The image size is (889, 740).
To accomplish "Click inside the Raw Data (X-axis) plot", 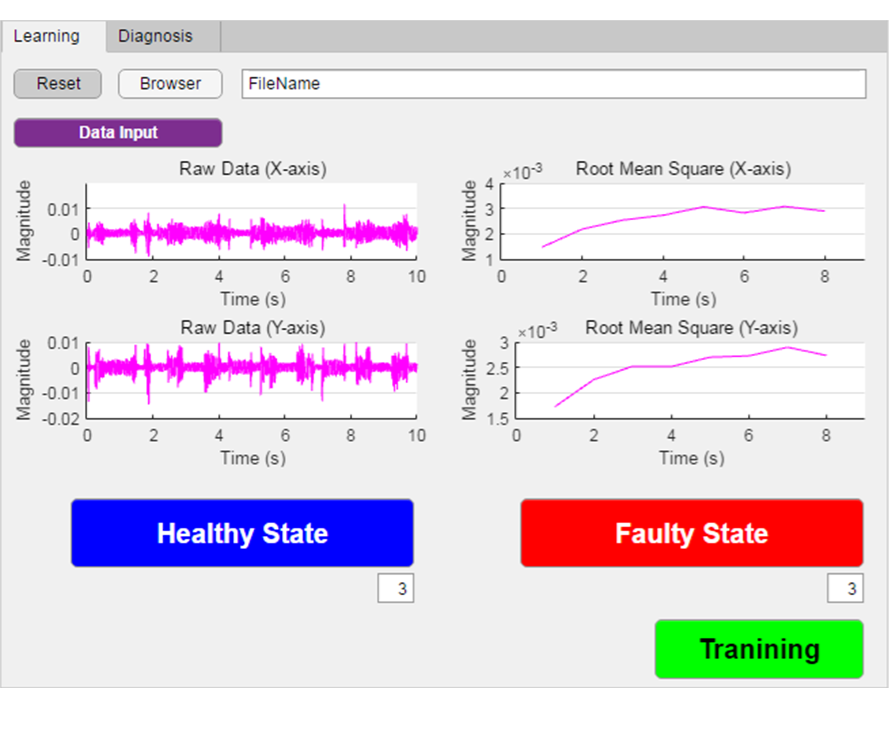I will click(x=251, y=222).
